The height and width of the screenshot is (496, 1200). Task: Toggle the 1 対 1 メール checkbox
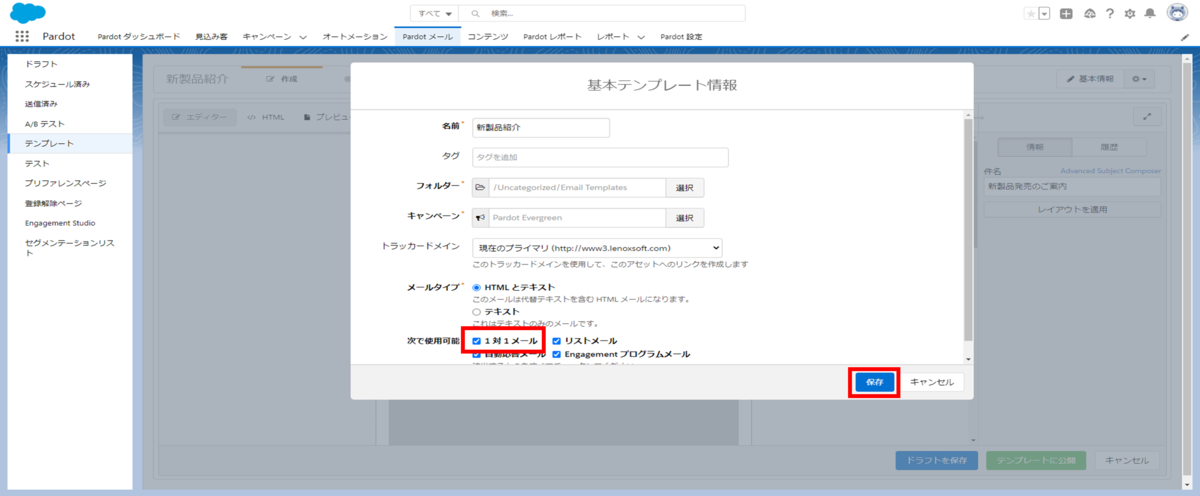(x=477, y=341)
